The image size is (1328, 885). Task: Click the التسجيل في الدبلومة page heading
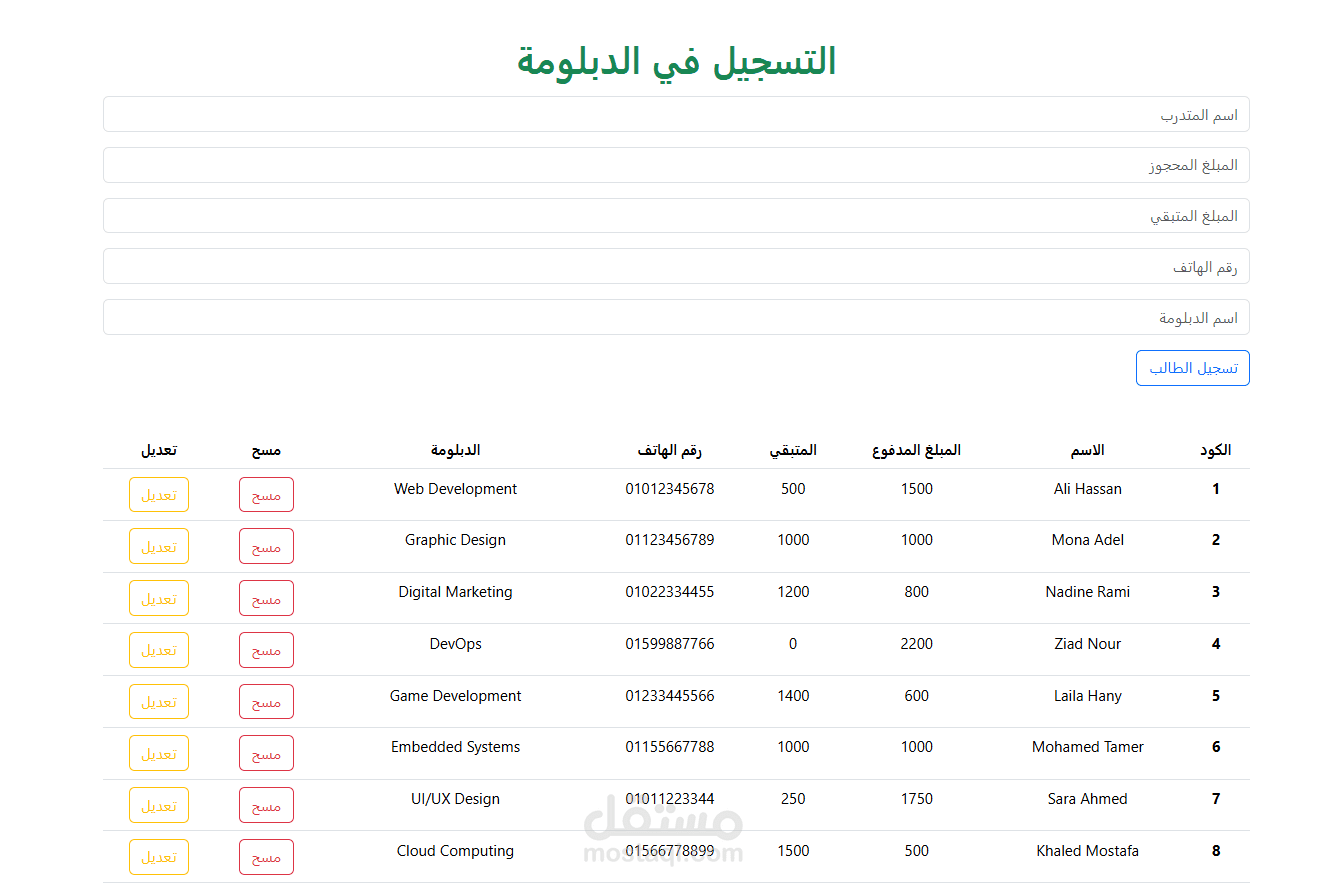[676, 62]
